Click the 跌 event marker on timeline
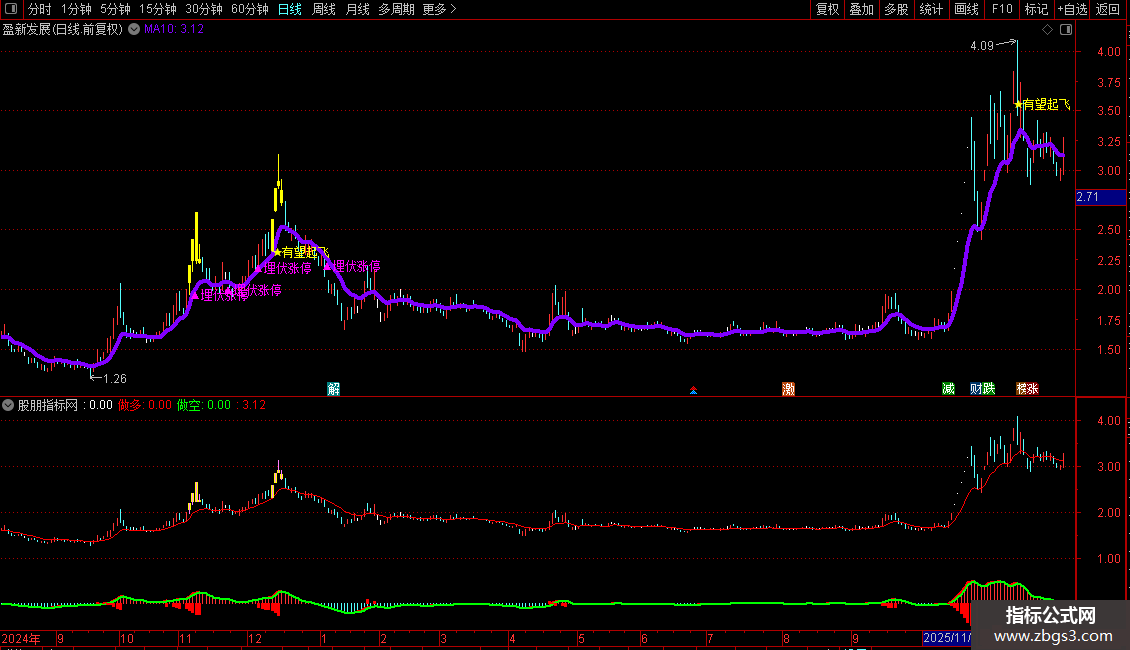 pos(989,389)
